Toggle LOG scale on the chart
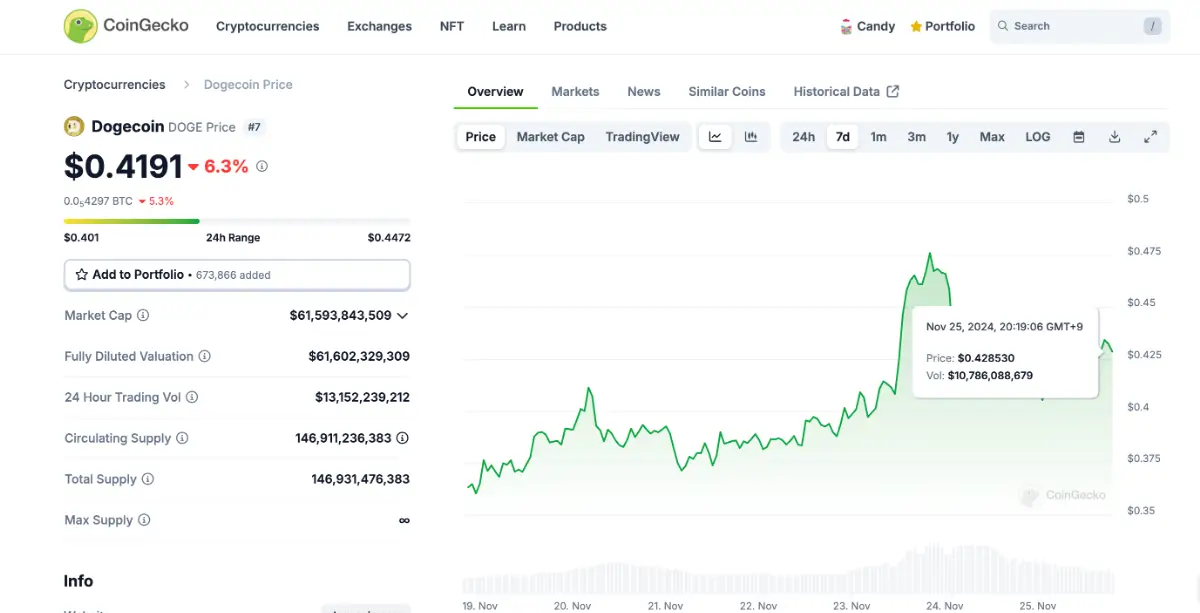 coord(1037,136)
